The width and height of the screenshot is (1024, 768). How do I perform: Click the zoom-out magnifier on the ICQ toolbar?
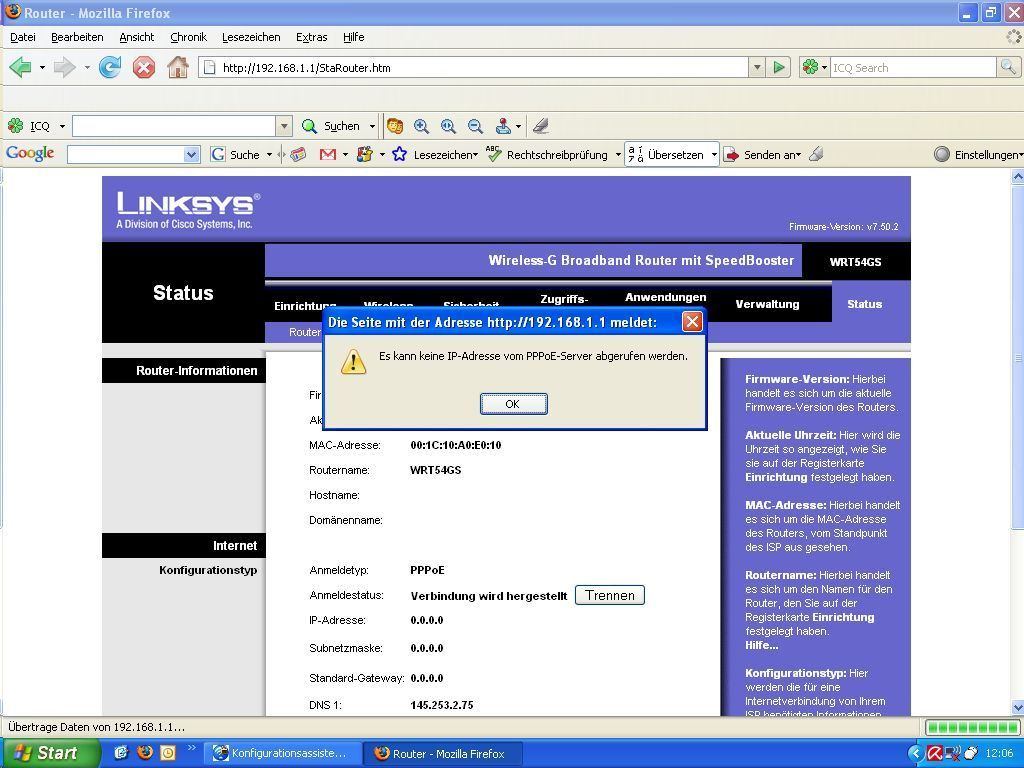pyautogui.click(x=475, y=125)
